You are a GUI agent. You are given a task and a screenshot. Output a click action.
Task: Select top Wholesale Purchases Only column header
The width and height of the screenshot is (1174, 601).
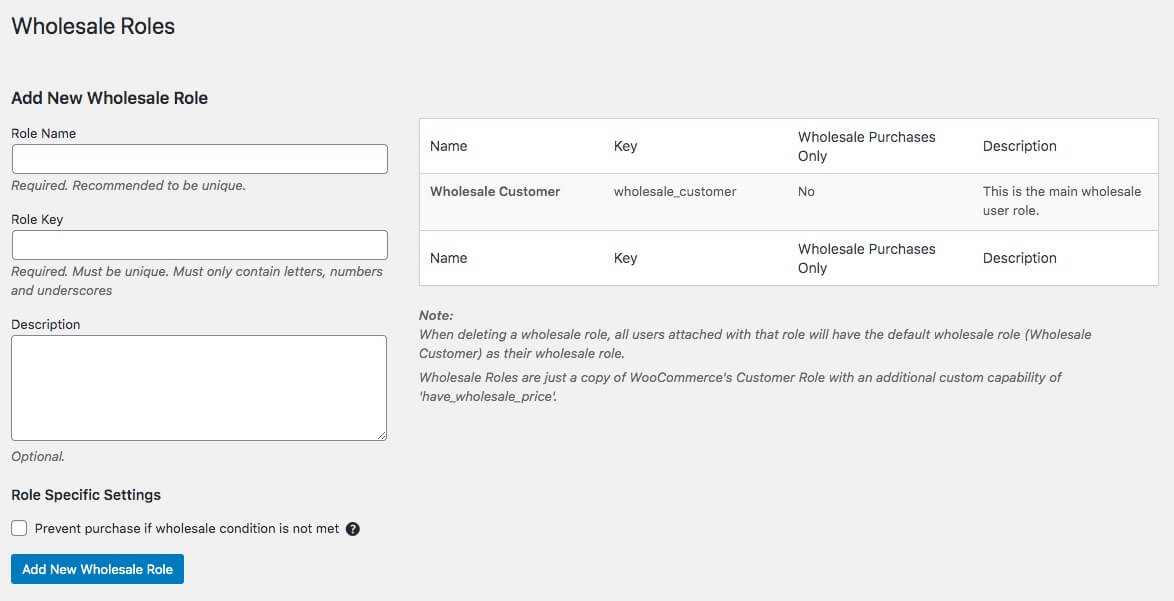coord(866,146)
